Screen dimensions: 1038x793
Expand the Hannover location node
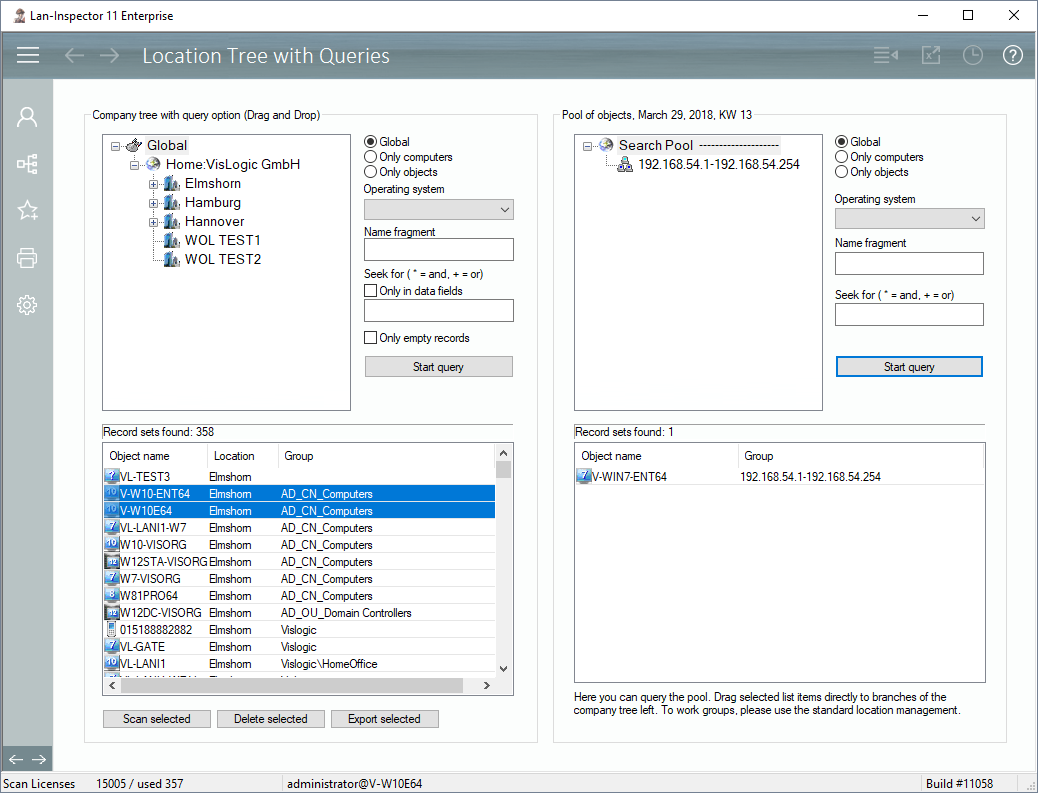pyautogui.click(x=154, y=222)
